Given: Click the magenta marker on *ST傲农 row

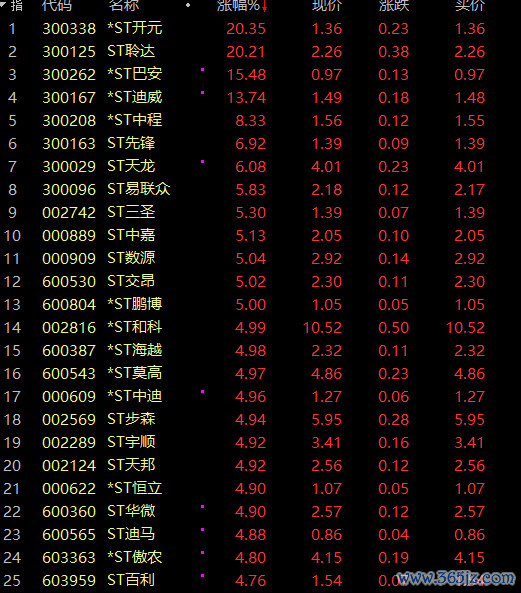Looking at the screenshot, I should pyautogui.click(x=203, y=553).
